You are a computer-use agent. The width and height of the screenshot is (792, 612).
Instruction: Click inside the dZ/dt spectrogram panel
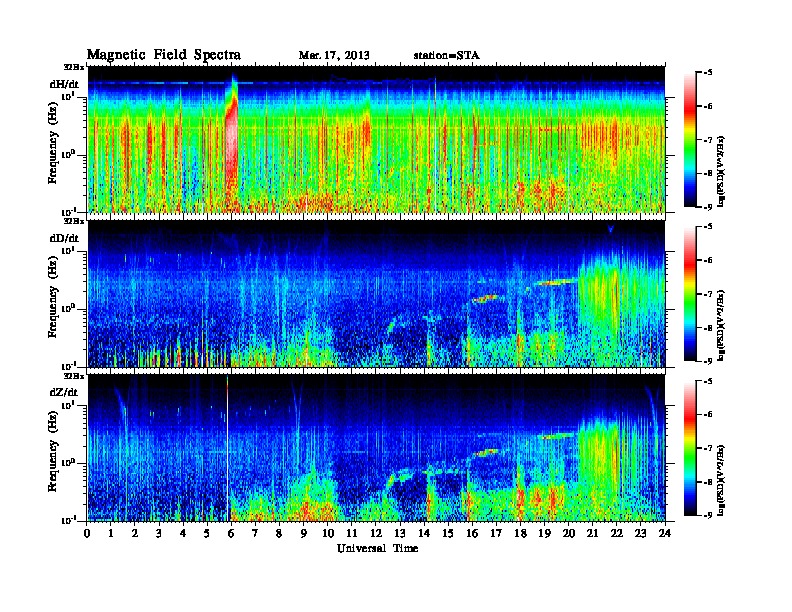point(376,448)
